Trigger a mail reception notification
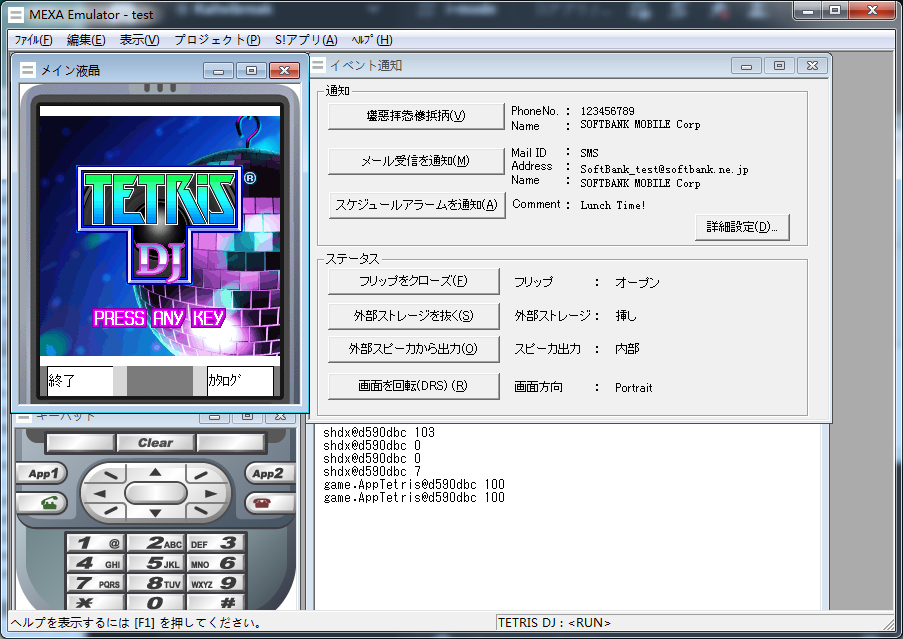Screen dimensions: 903x639 (x=414, y=161)
